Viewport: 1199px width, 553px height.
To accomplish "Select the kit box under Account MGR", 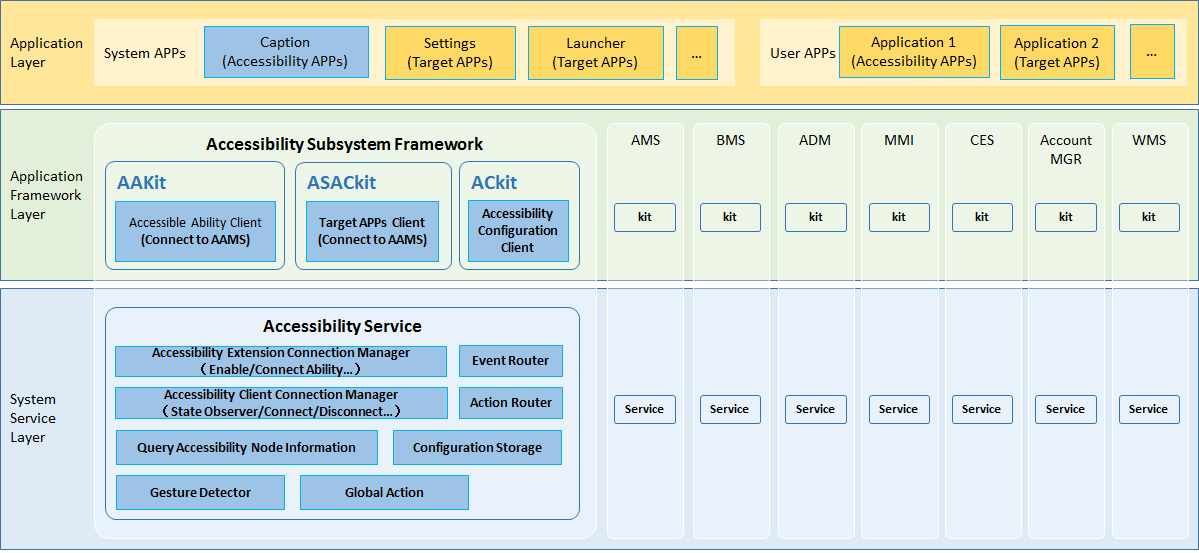I will [x=1065, y=217].
